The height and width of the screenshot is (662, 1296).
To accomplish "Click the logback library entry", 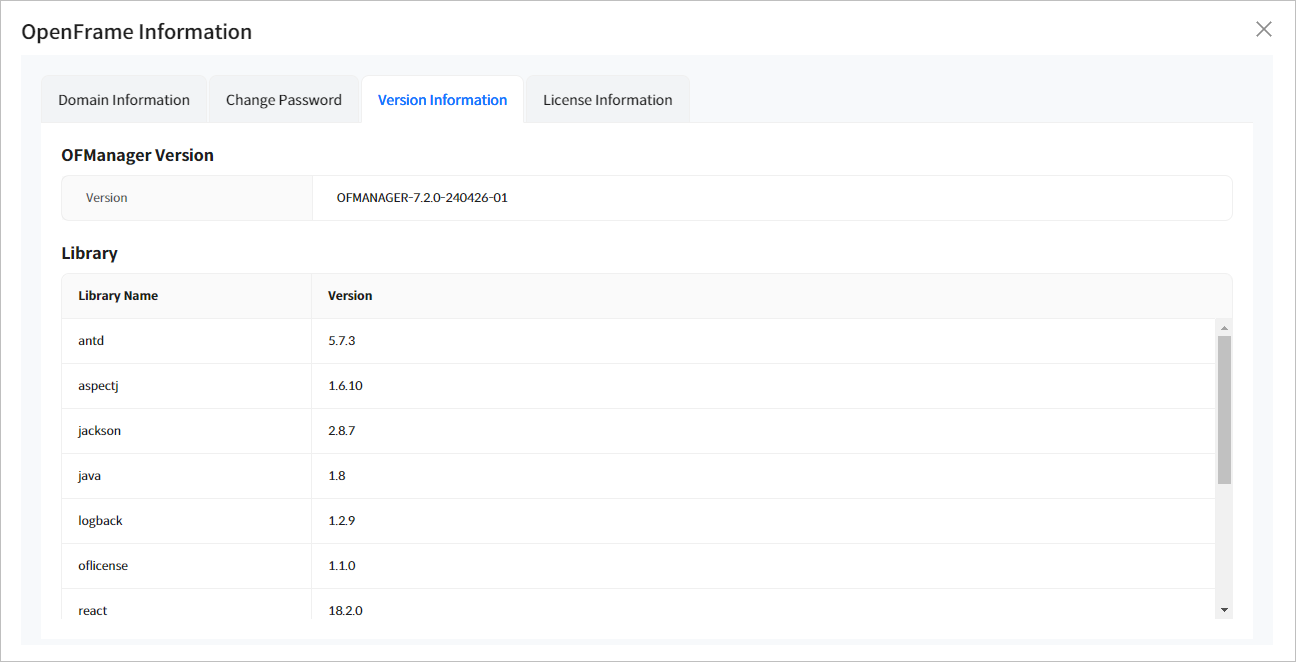I will pyautogui.click(x=100, y=521).
